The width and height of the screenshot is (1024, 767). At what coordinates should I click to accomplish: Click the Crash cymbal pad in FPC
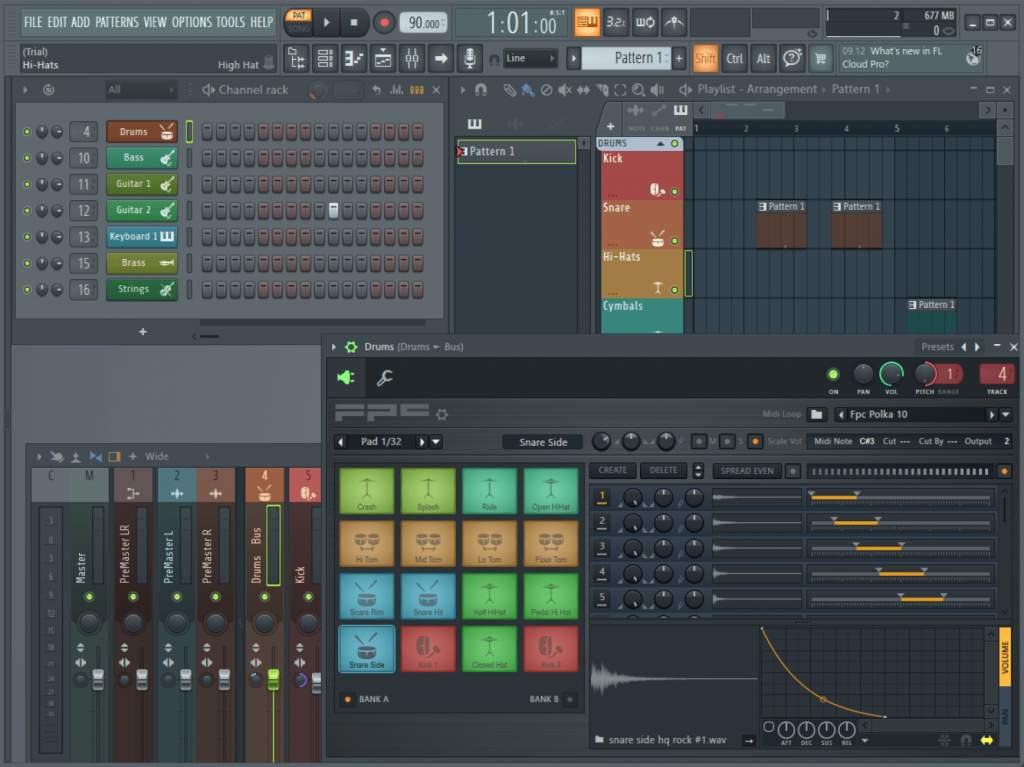coord(367,491)
